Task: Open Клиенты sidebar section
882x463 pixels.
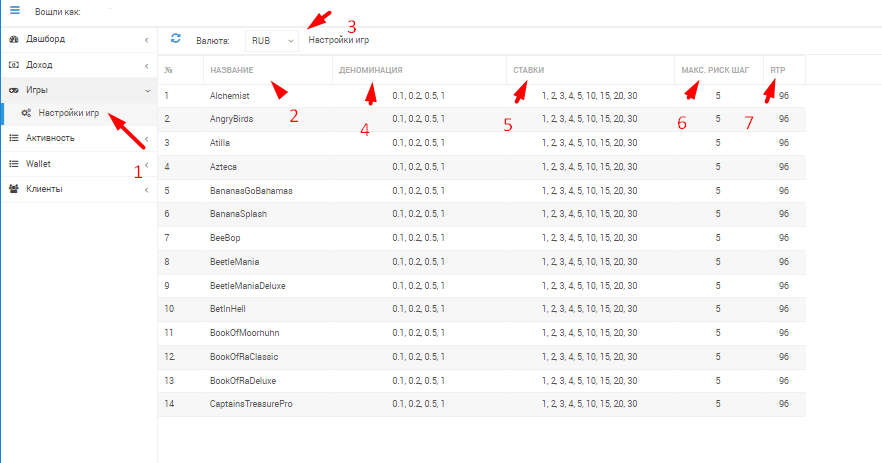Action: (44, 189)
